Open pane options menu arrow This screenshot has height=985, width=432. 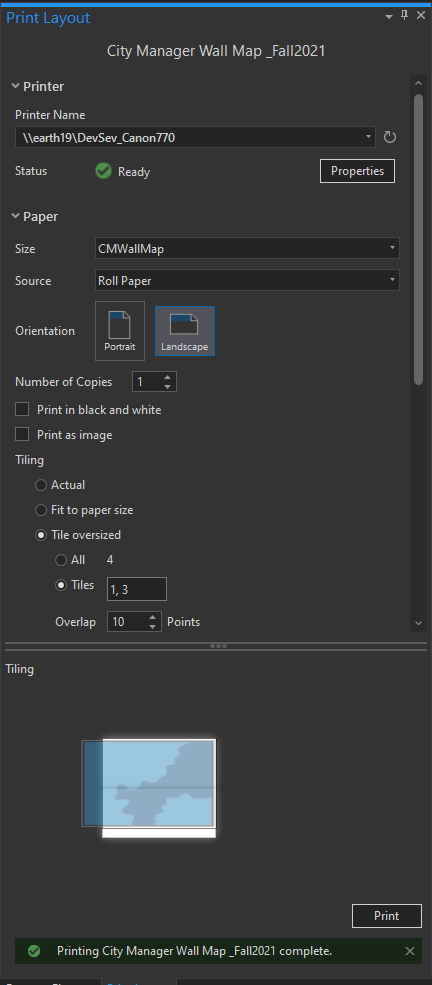click(x=389, y=16)
